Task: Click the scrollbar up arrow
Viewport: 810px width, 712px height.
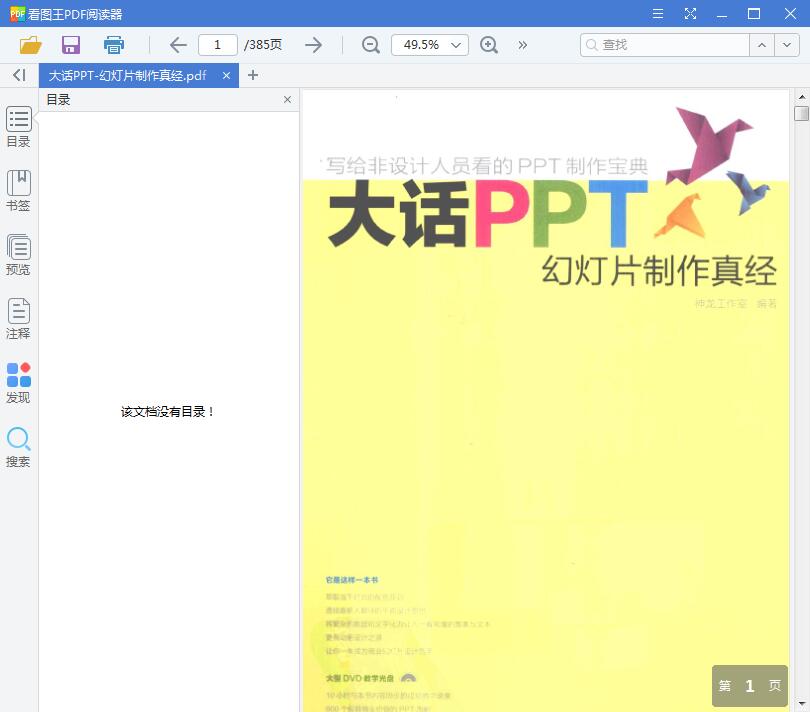Action: click(801, 97)
